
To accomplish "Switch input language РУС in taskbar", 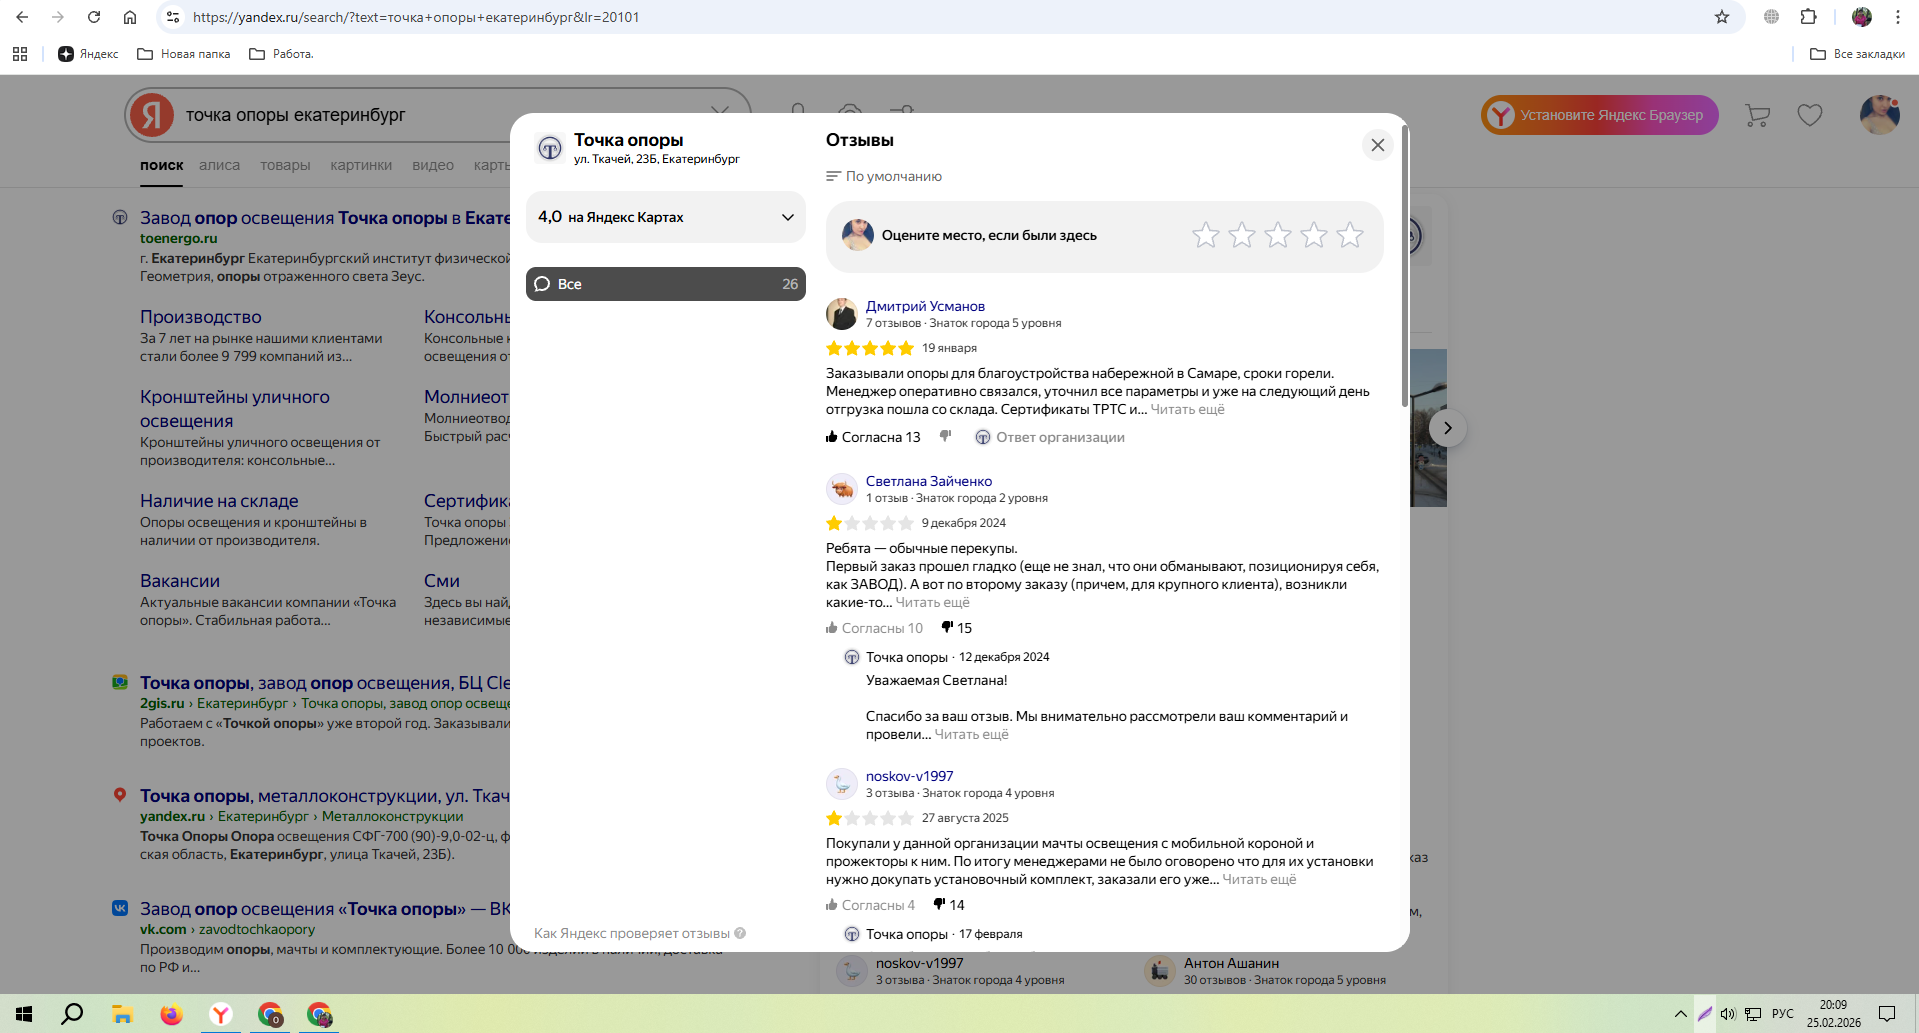I will point(1782,1014).
